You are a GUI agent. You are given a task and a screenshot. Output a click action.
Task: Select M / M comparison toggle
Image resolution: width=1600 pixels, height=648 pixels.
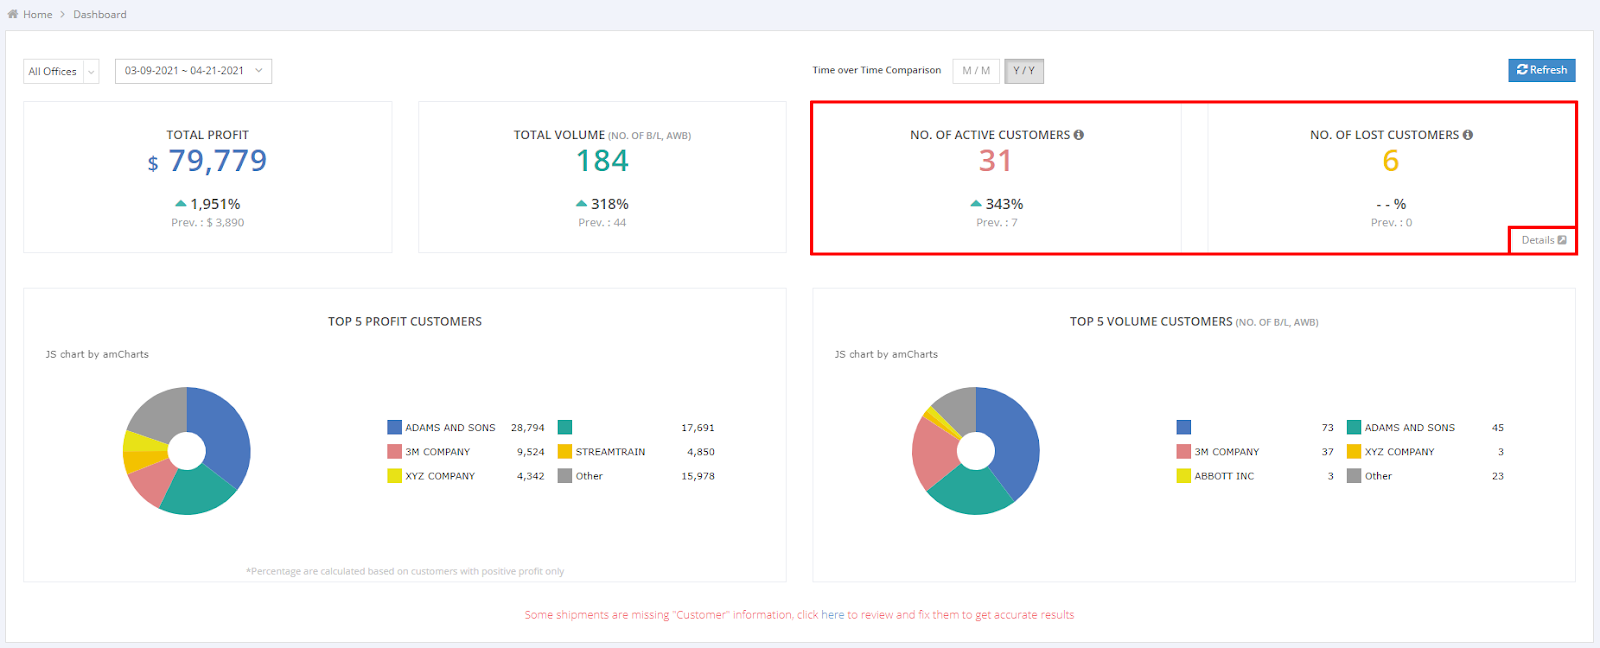pos(976,71)
